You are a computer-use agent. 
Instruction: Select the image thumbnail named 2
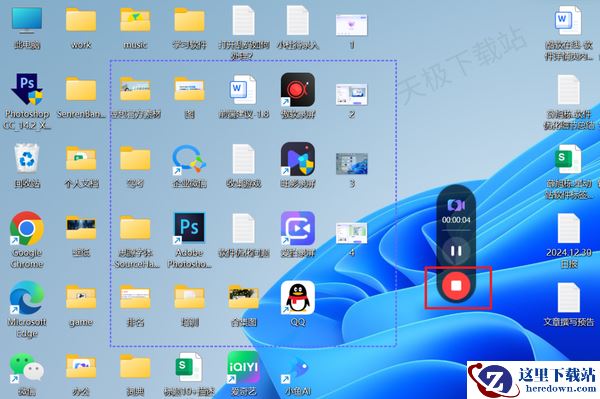[x=352, y=94]
